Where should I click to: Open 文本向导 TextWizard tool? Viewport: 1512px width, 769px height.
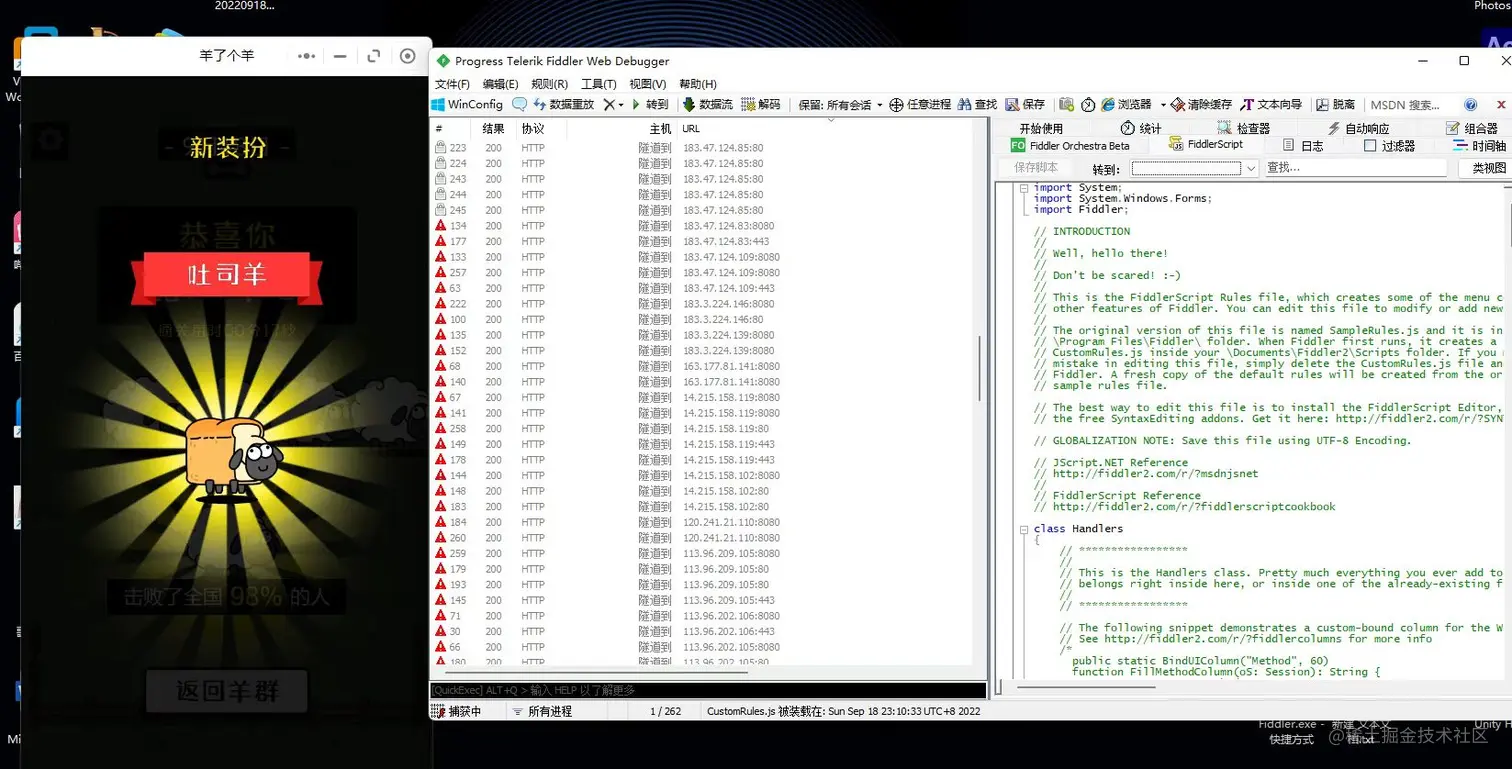[1271, 104]
